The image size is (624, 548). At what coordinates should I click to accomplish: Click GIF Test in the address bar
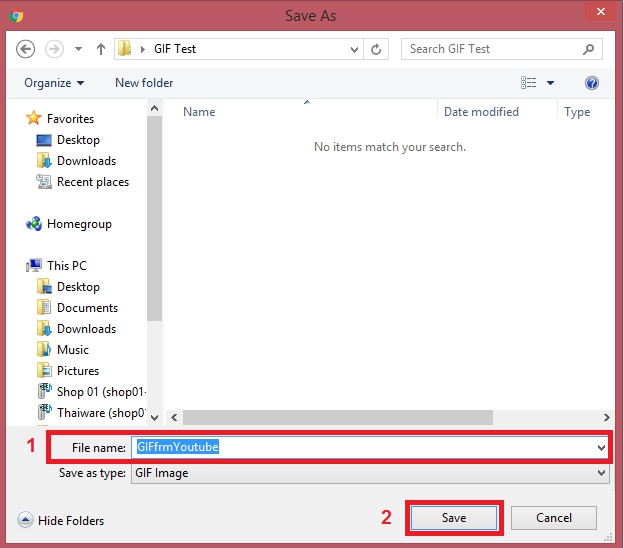click(175, 49)
